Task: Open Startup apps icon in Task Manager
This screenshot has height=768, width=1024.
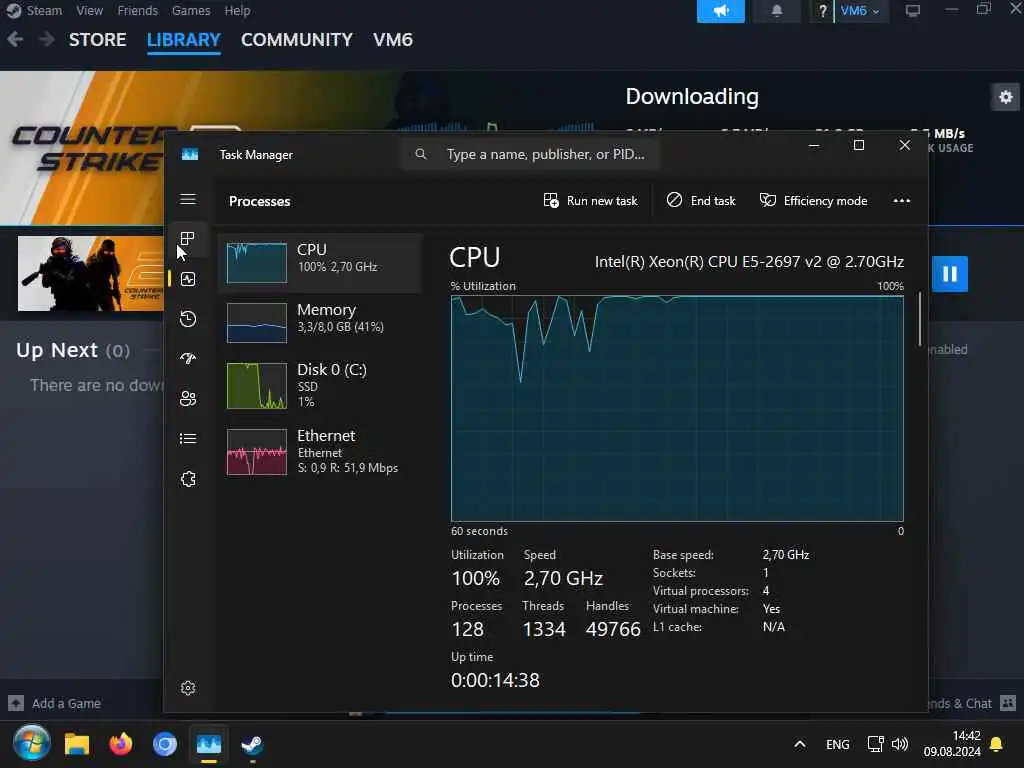Action: click(188, 359)
